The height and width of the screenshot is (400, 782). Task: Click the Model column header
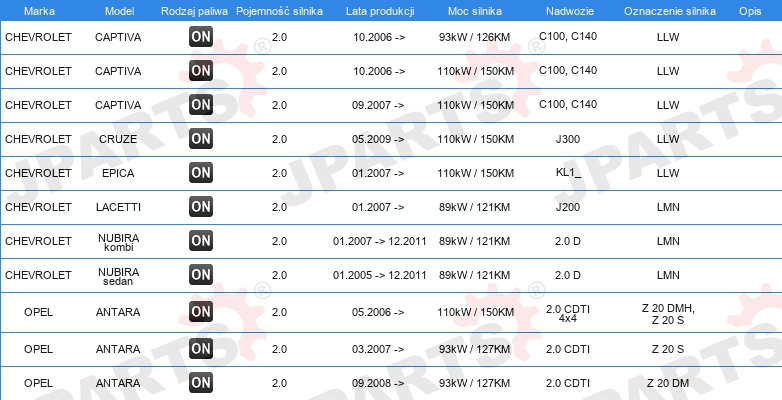pos(119,11)
